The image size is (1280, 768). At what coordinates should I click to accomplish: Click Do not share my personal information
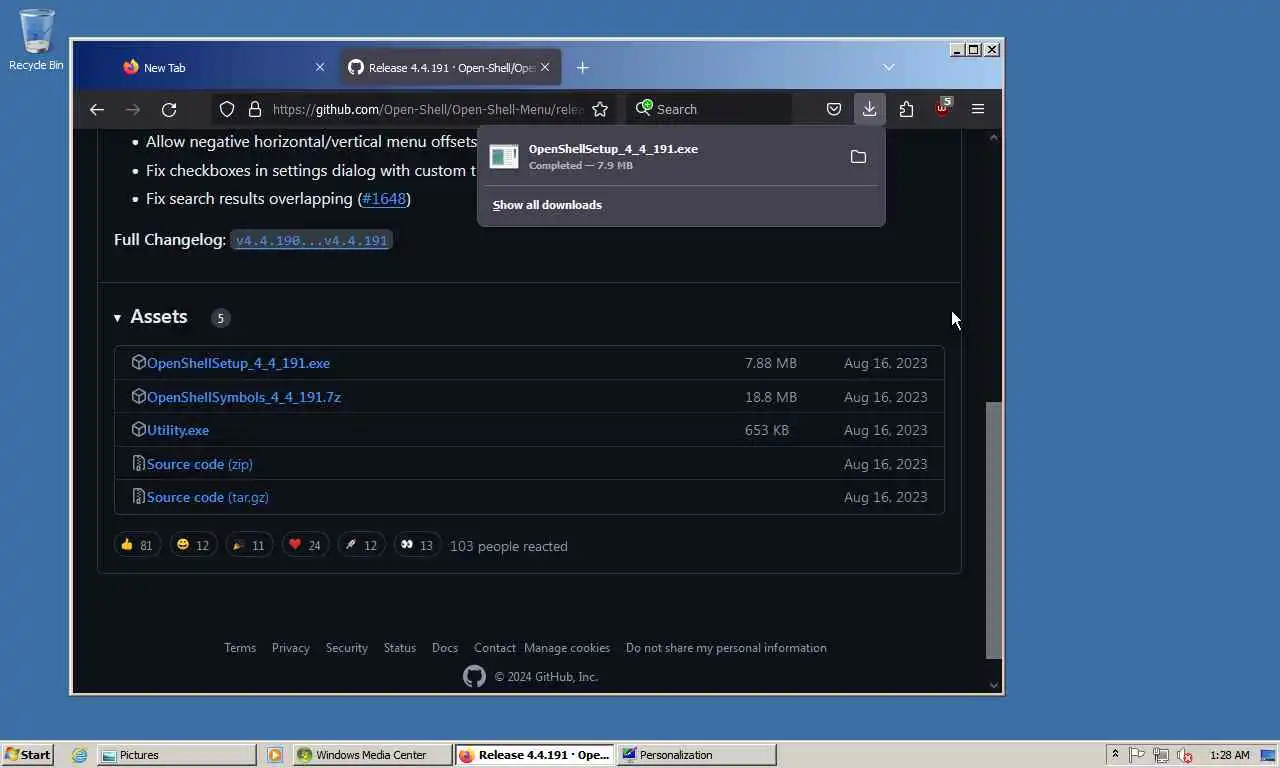(726, 648)
